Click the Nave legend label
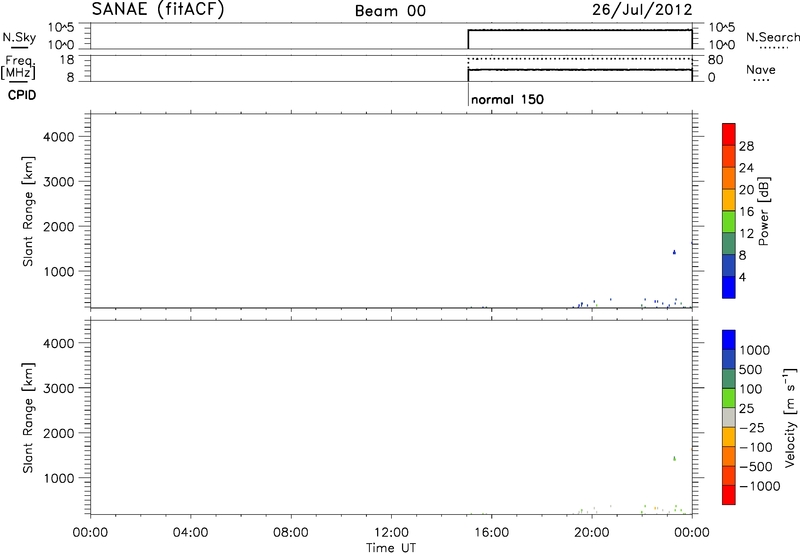The image size is (800, 554). click(x=761, y=69)
